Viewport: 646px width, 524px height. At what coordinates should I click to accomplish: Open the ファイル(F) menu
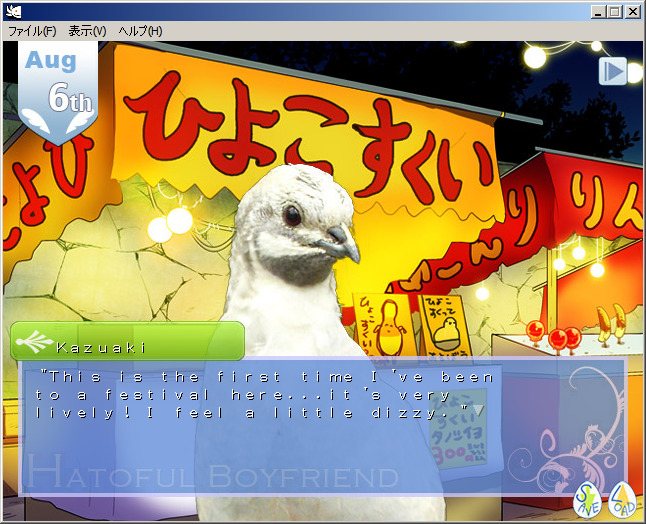coord(32,31)
